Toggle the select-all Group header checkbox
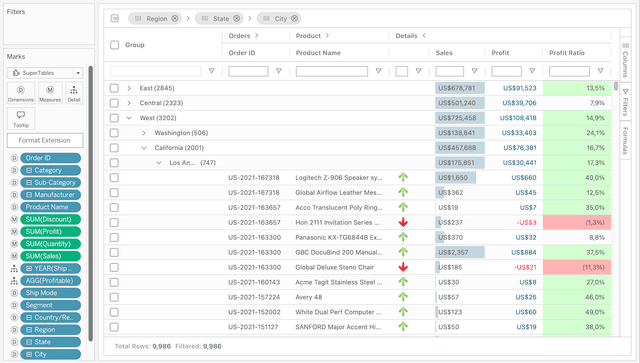Screen dimensions: 640x363 (115, 45)
